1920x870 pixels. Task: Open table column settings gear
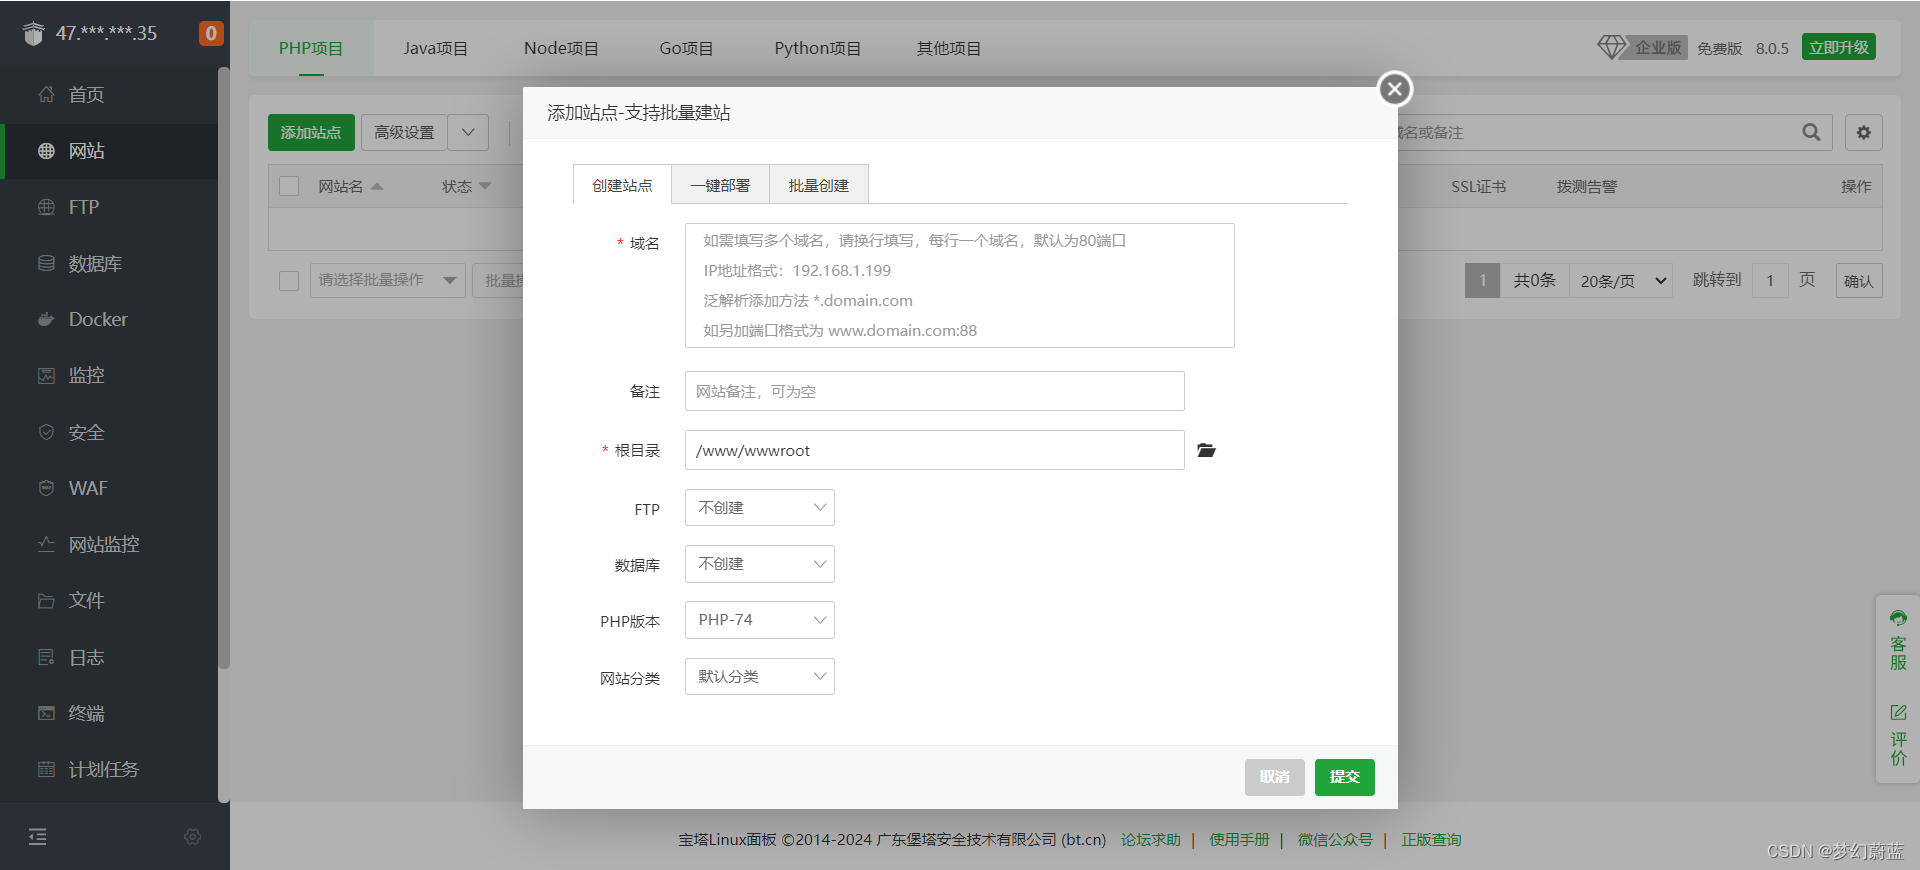coord(1864,132)
